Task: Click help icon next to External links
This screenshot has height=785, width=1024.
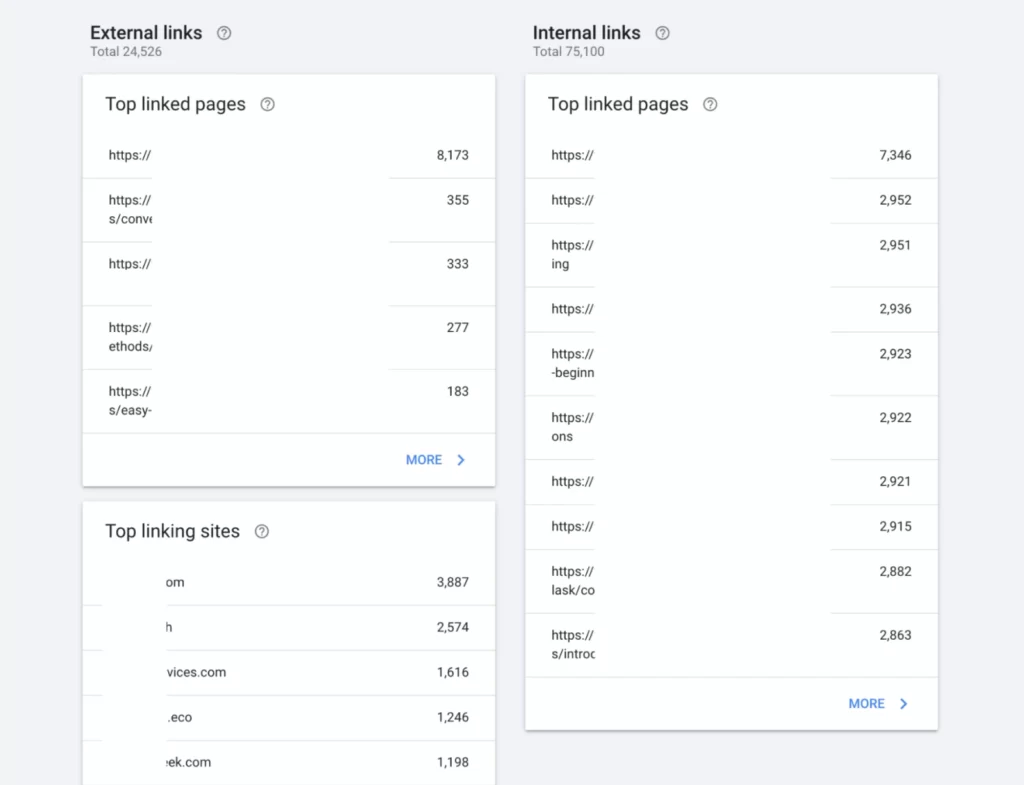Action: 224,33
